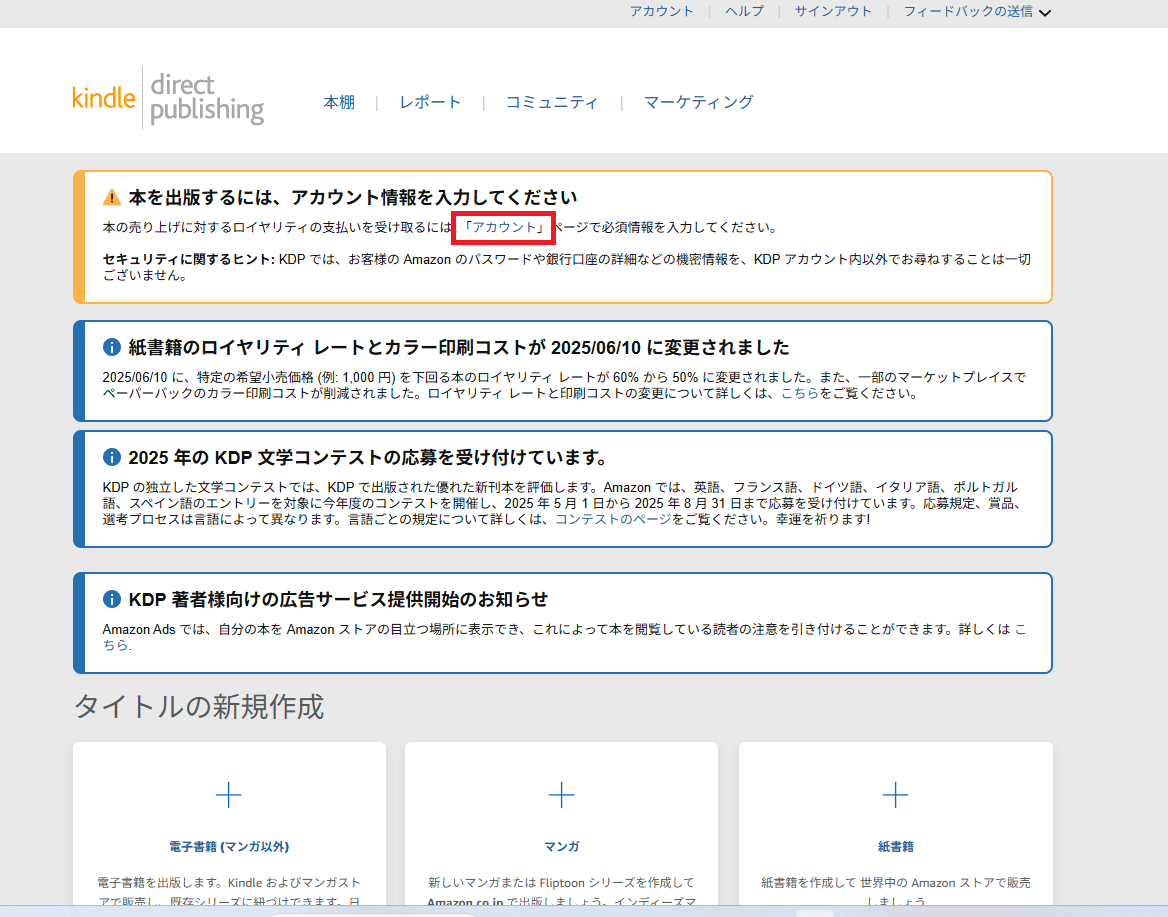Click the Kindle Direct Publishing logo
This screenshot has height=917, width=1168.
pyautogui.click(x=168, y=98)
